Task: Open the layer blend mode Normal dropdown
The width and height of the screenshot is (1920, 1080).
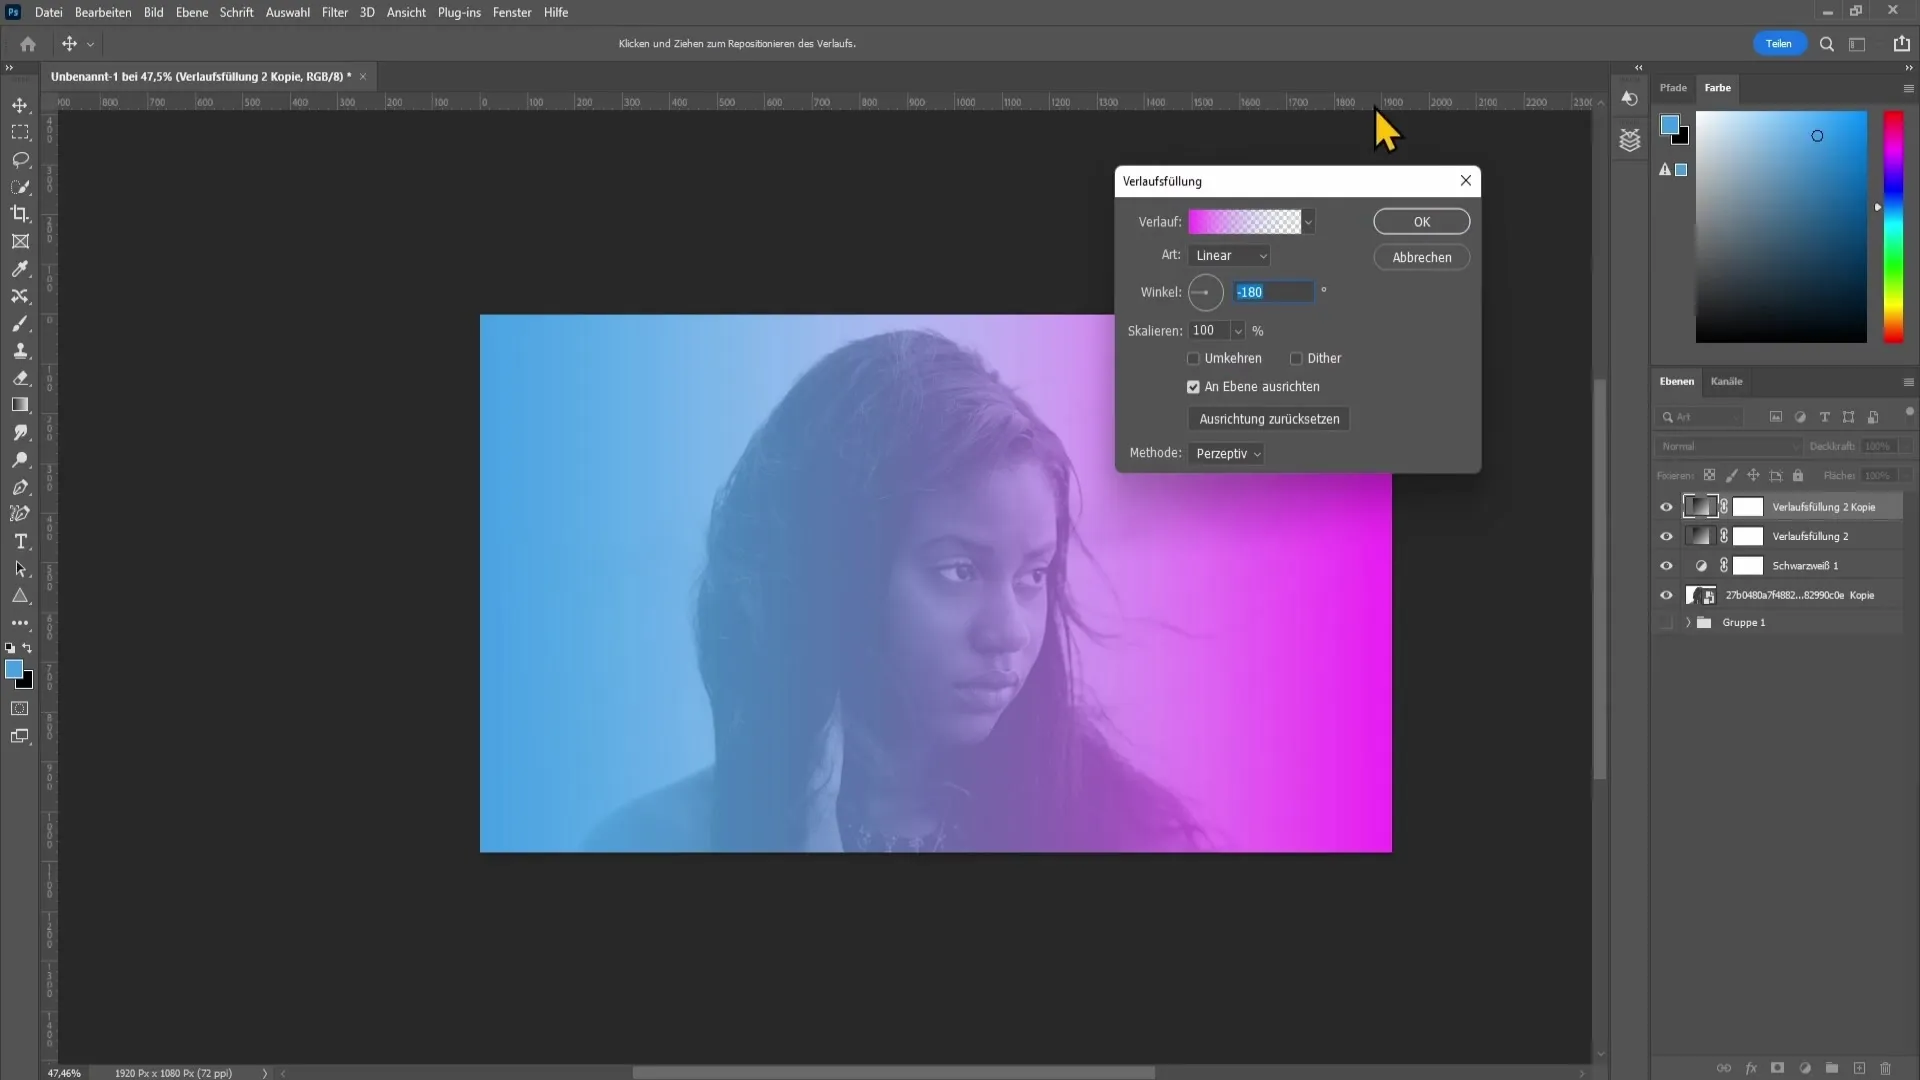Action: click(x=1727, y=447)
